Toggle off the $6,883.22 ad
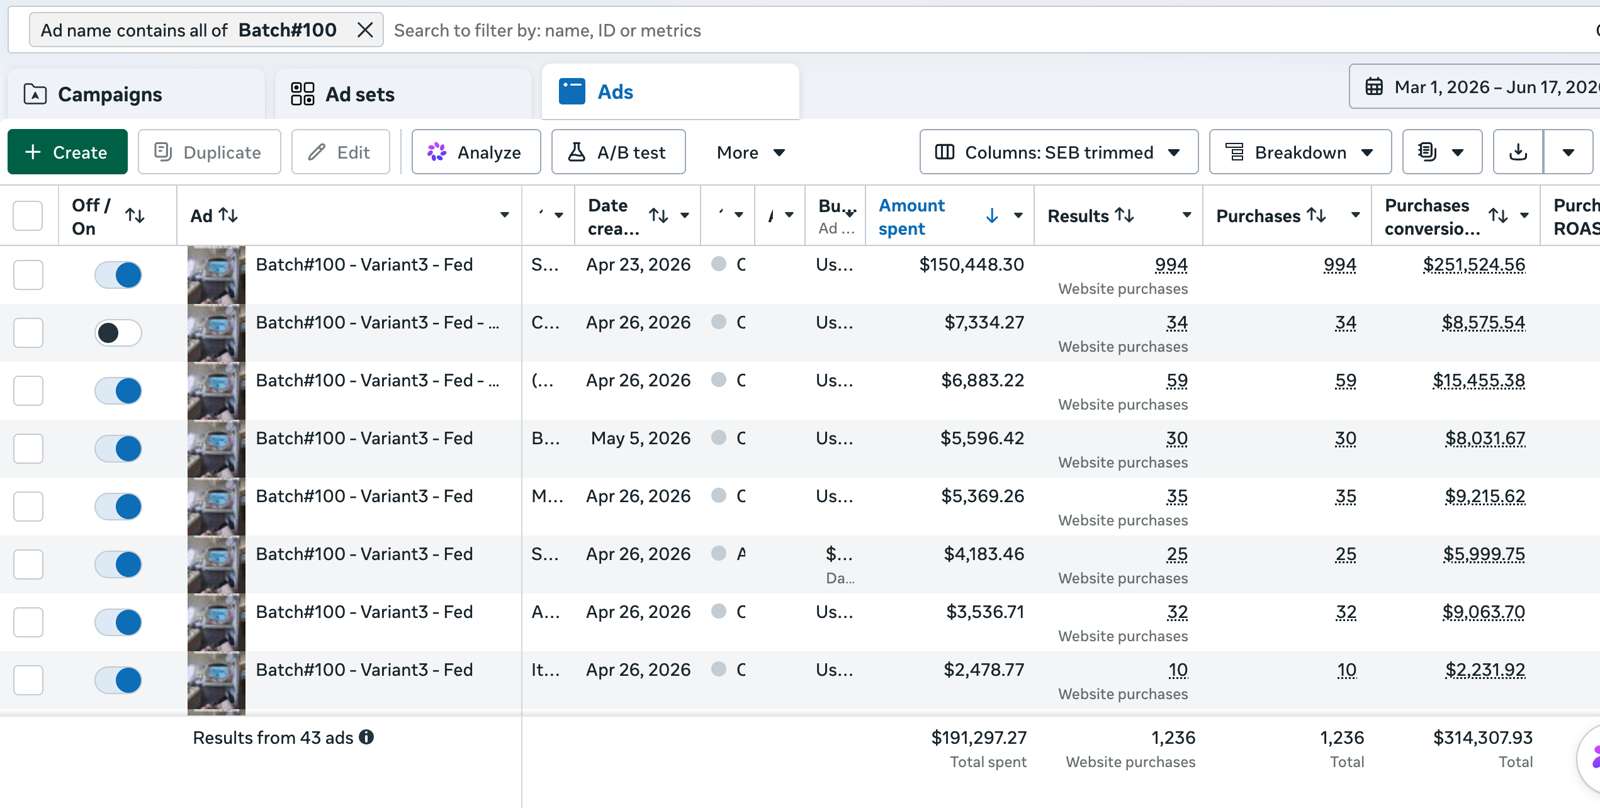The height and width of the screenshot is (808, 1600). point(118,391)
